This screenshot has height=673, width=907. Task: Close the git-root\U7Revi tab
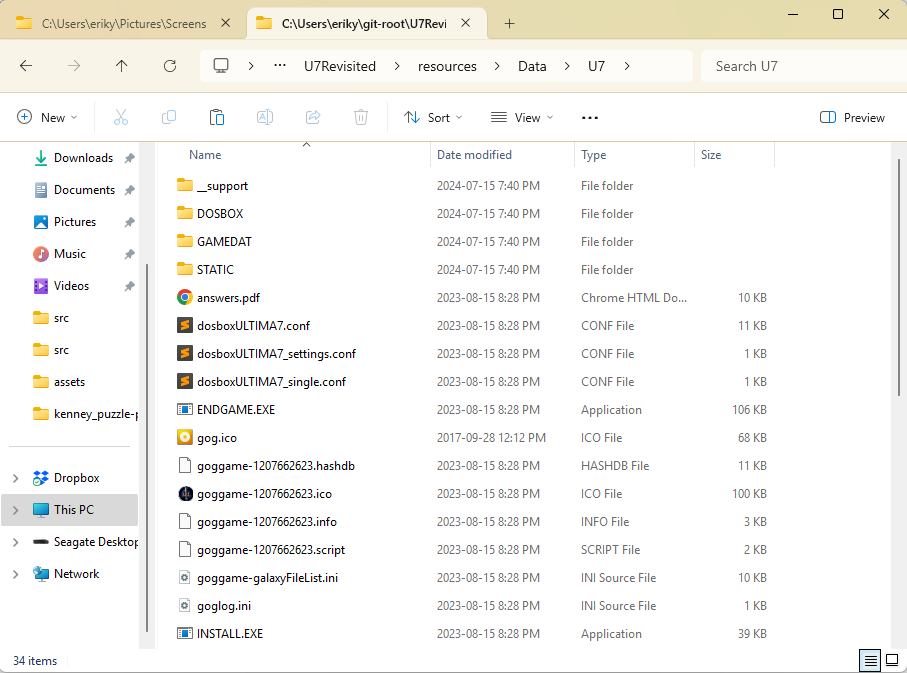(466, 23)
